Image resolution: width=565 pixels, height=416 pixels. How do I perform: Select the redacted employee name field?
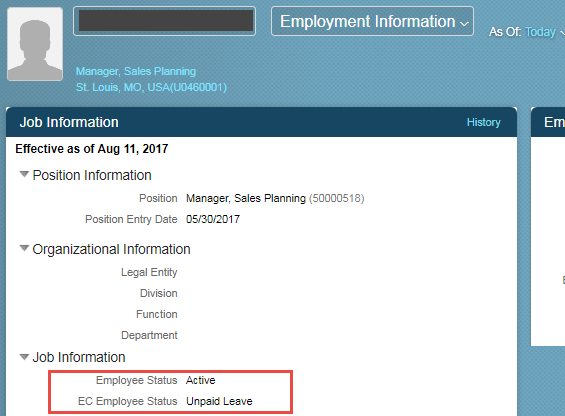point(165,21)
